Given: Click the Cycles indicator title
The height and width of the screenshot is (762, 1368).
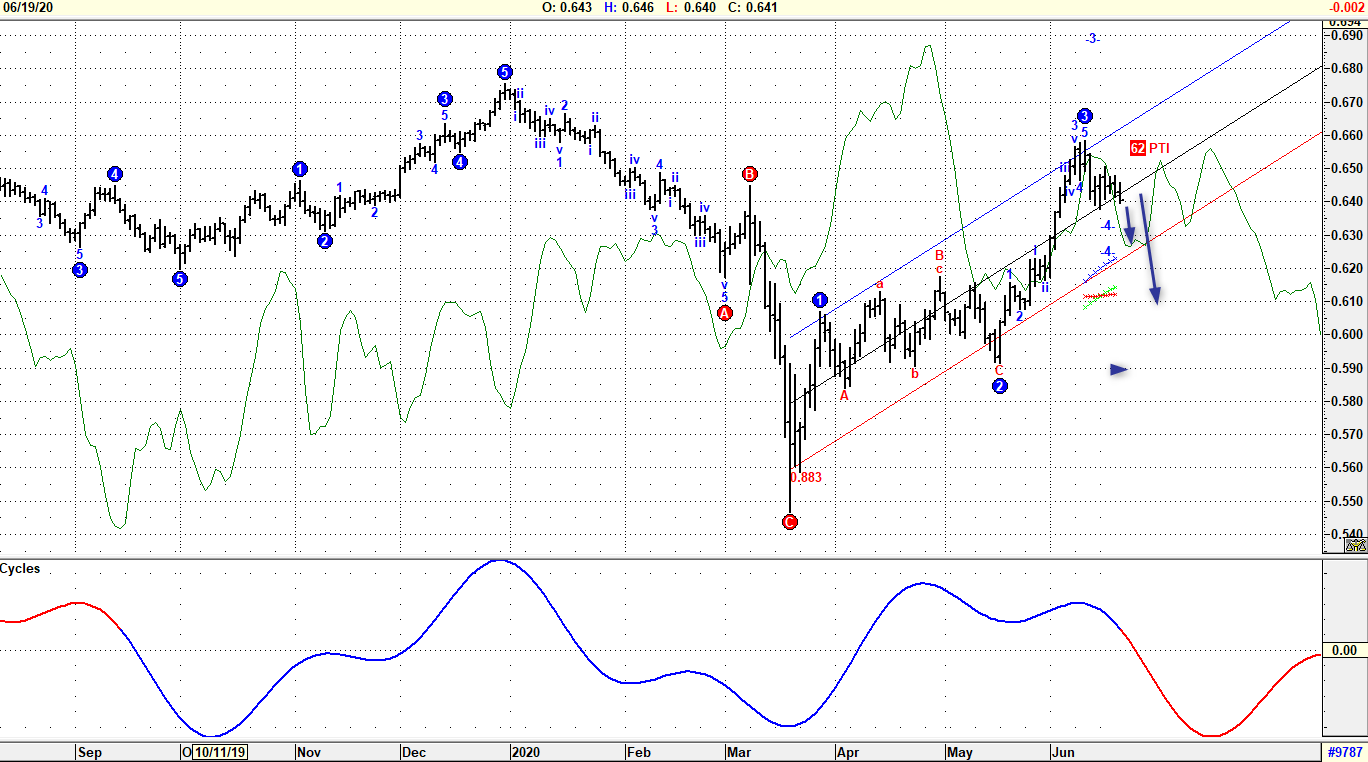Looking at the screenshot, I should (21, 569).
